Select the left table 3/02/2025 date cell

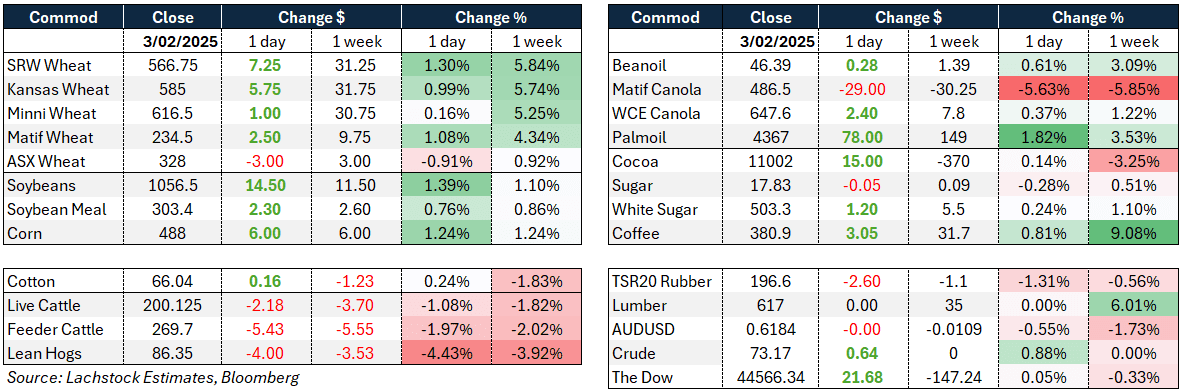pos(173,42)
